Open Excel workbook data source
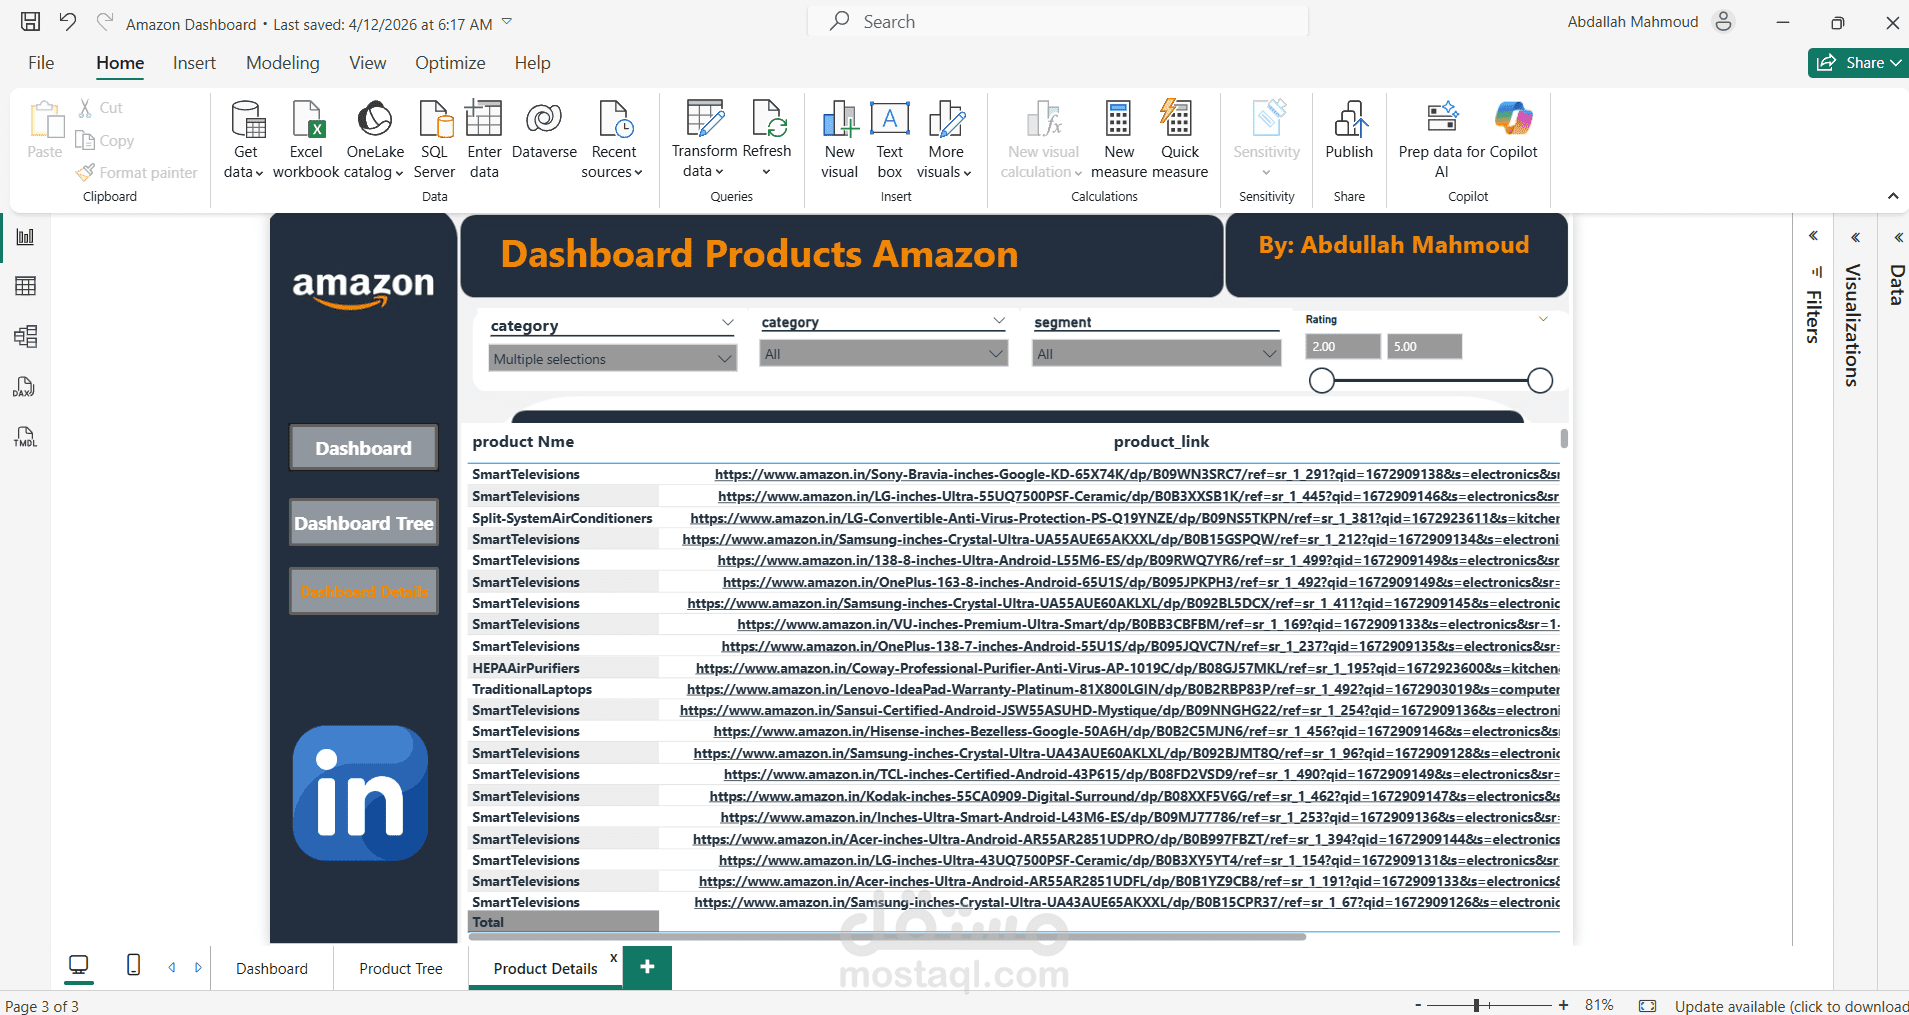Viewport: 1909px width, 1015px height. pyautogui.click(x=306, y=140)
